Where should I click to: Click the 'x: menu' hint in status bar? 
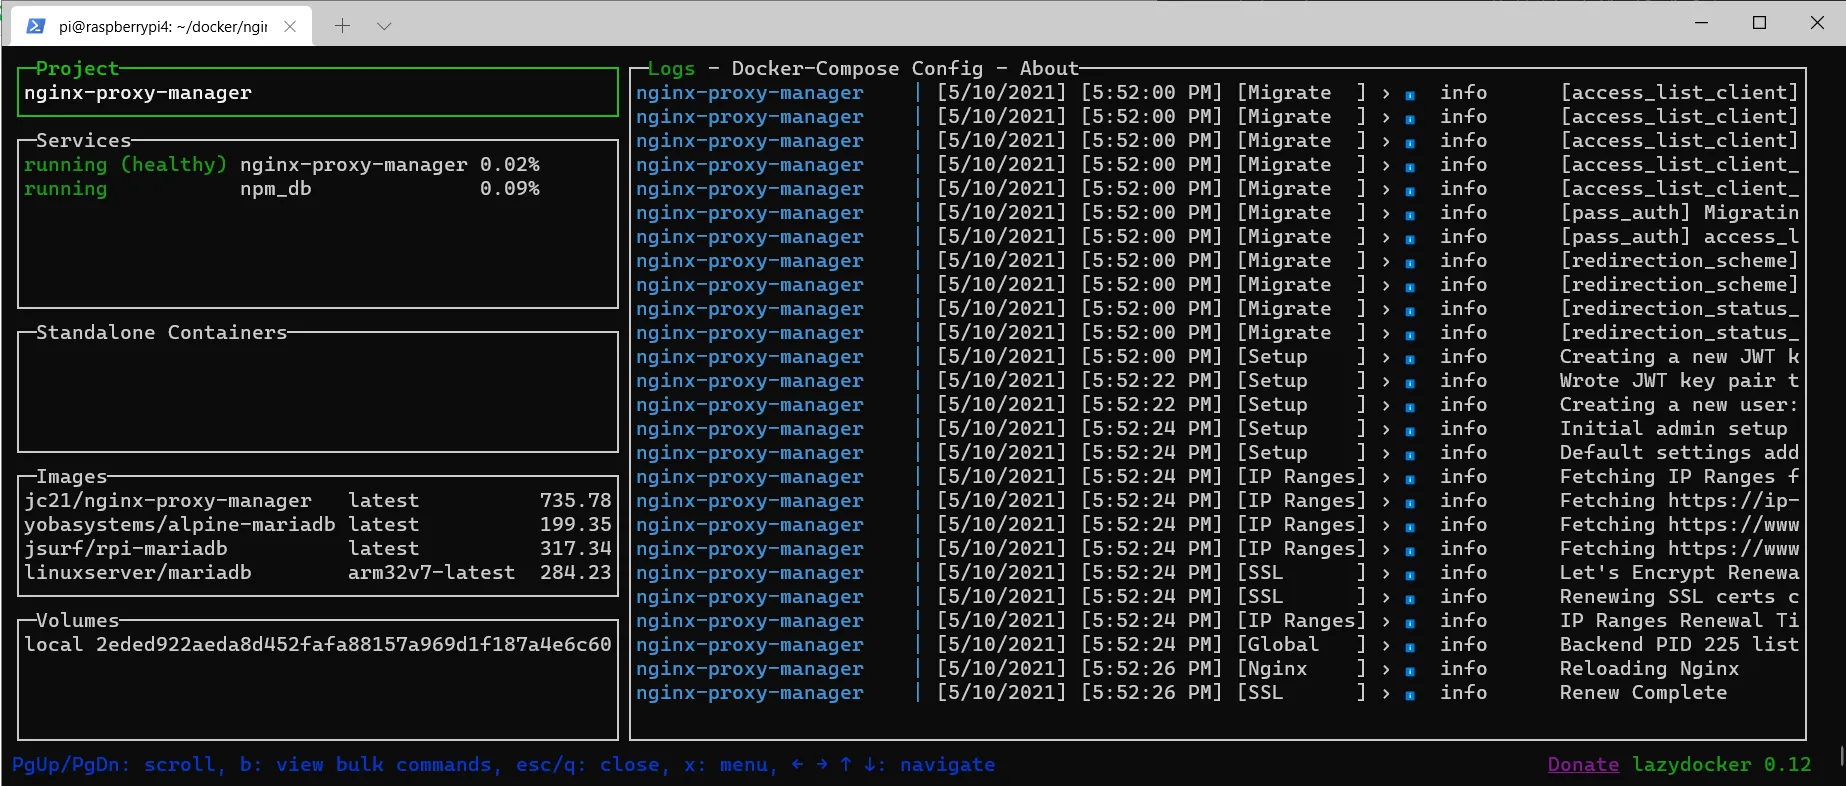pos(725,765)
